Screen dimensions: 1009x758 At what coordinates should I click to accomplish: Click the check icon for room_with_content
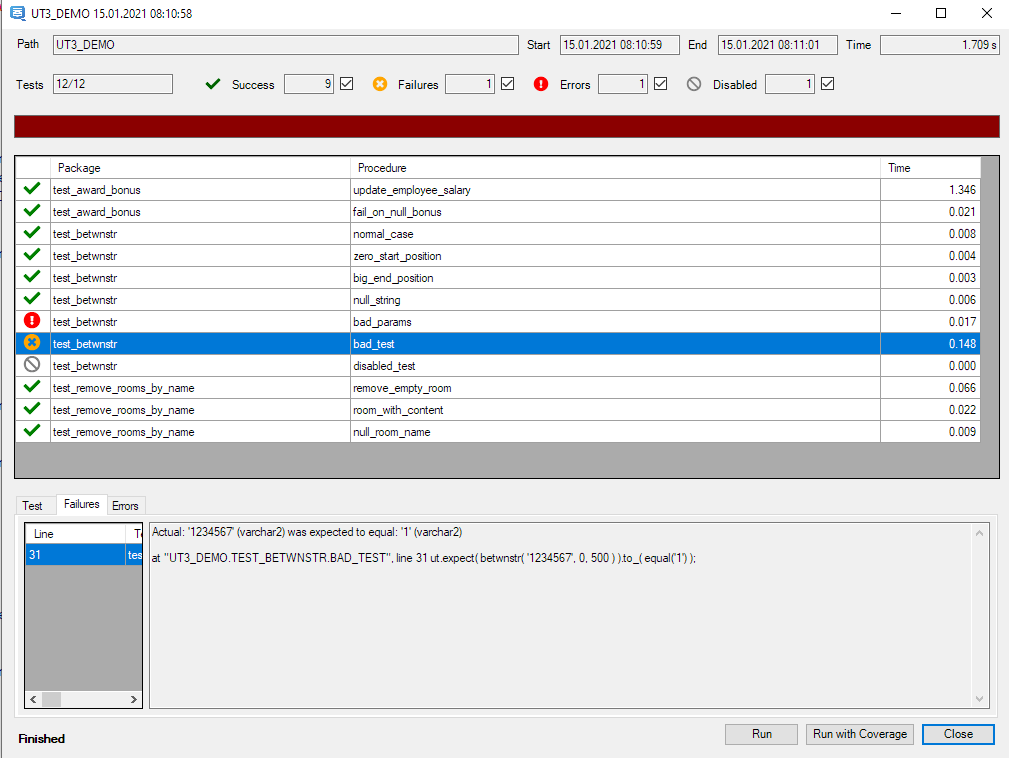pyautogui.click(x=32, y=408)
